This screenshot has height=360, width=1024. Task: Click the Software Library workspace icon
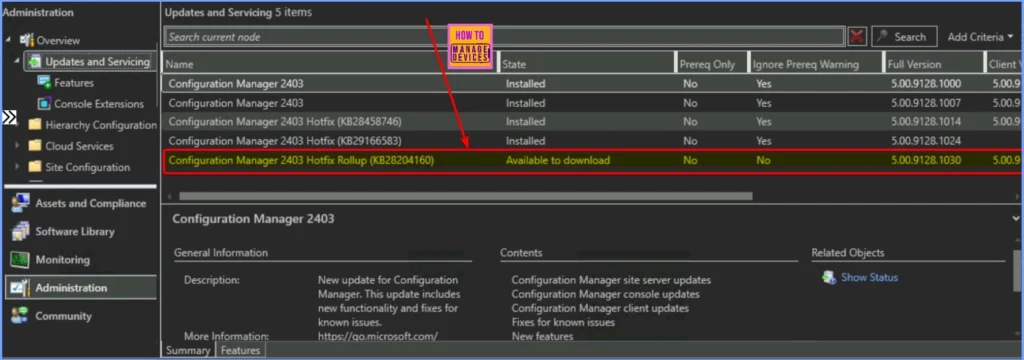tap(20, 231)
